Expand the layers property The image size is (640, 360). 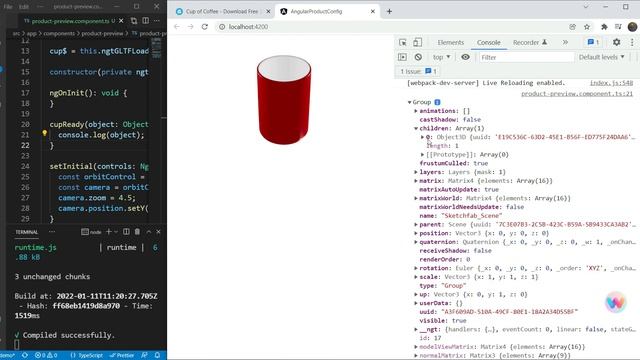pyautogui.click(x=416, y=172)
